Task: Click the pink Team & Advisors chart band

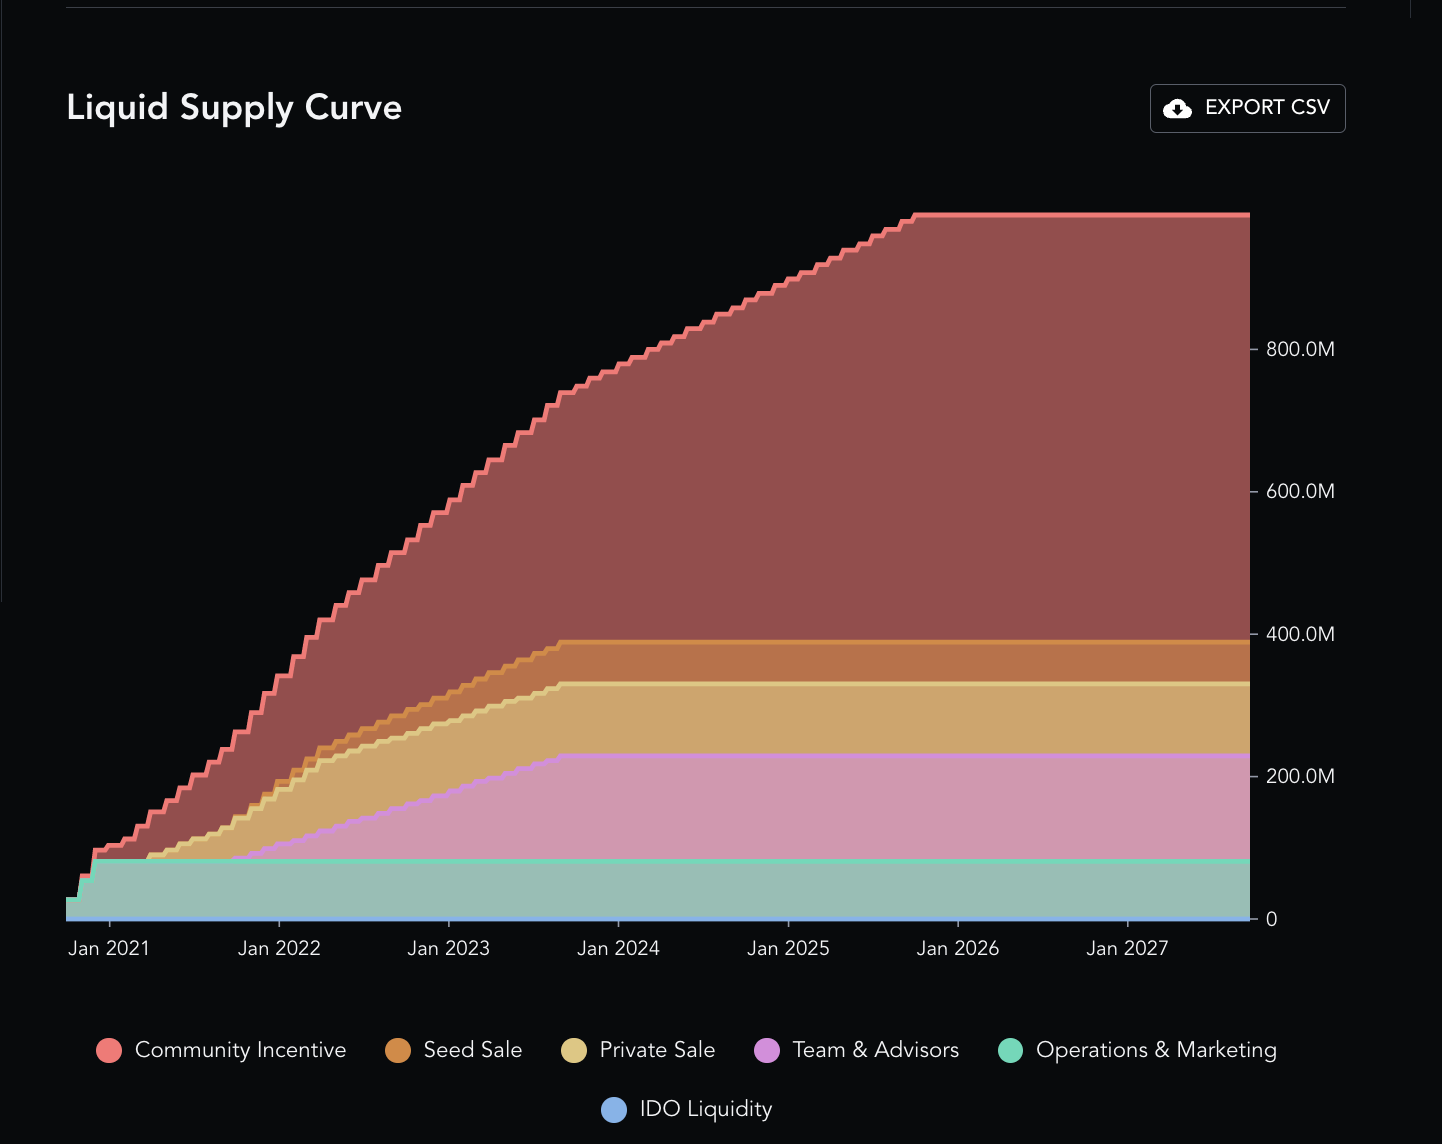Action: [900, 807]
